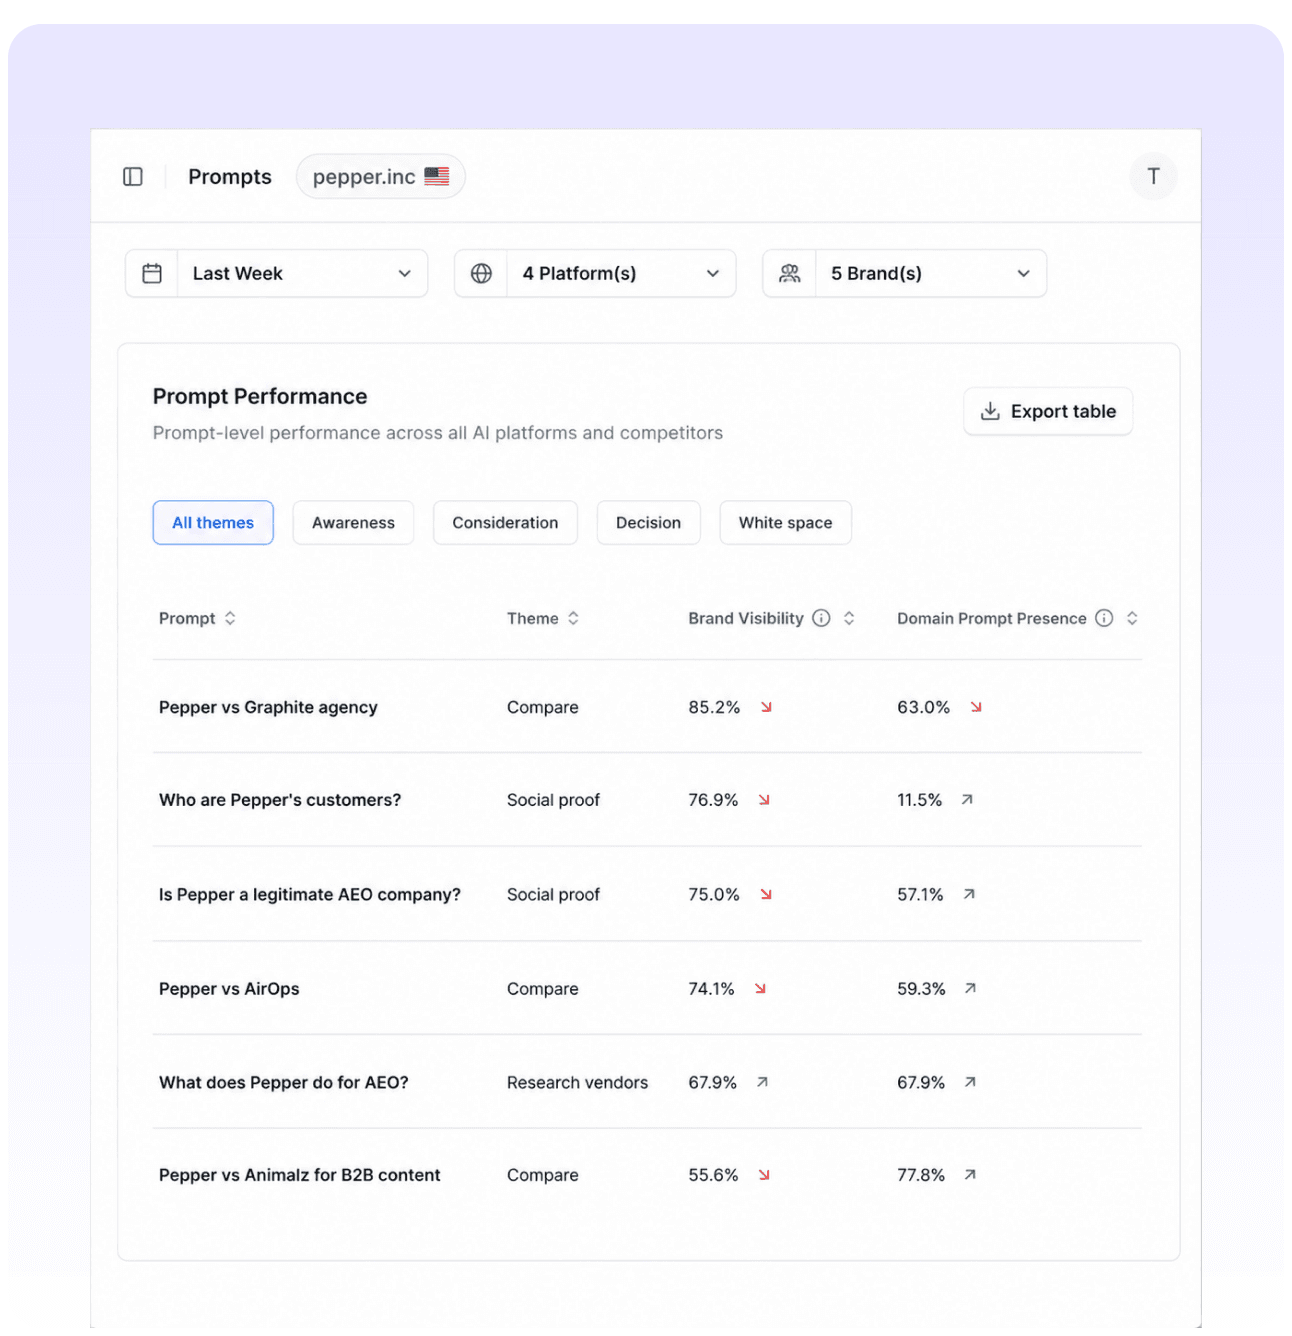The height and width of the screenshot is (1336, 1292).
Task: Click up-trend arrow beside Research vendors 67.9%
Action: coord(762,1082)
